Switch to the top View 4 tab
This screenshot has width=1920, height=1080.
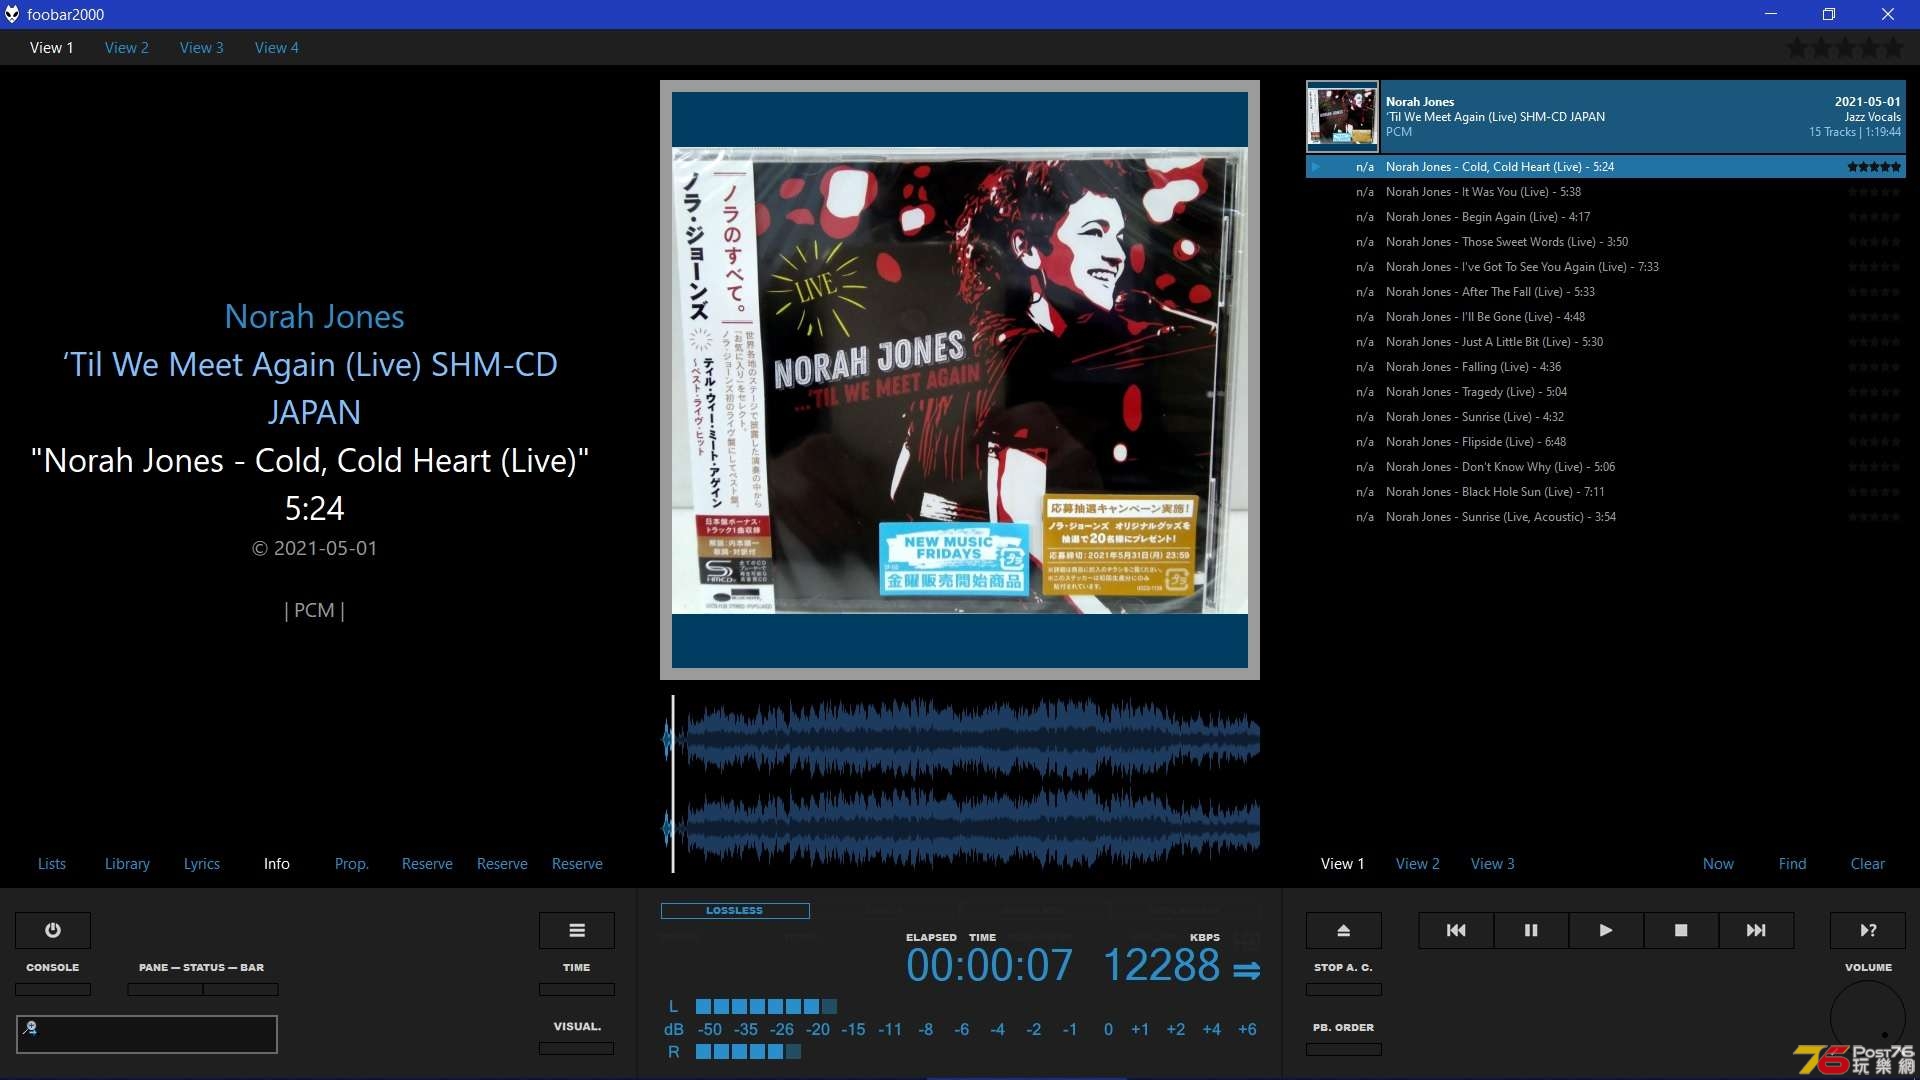[x=277, y=47]
